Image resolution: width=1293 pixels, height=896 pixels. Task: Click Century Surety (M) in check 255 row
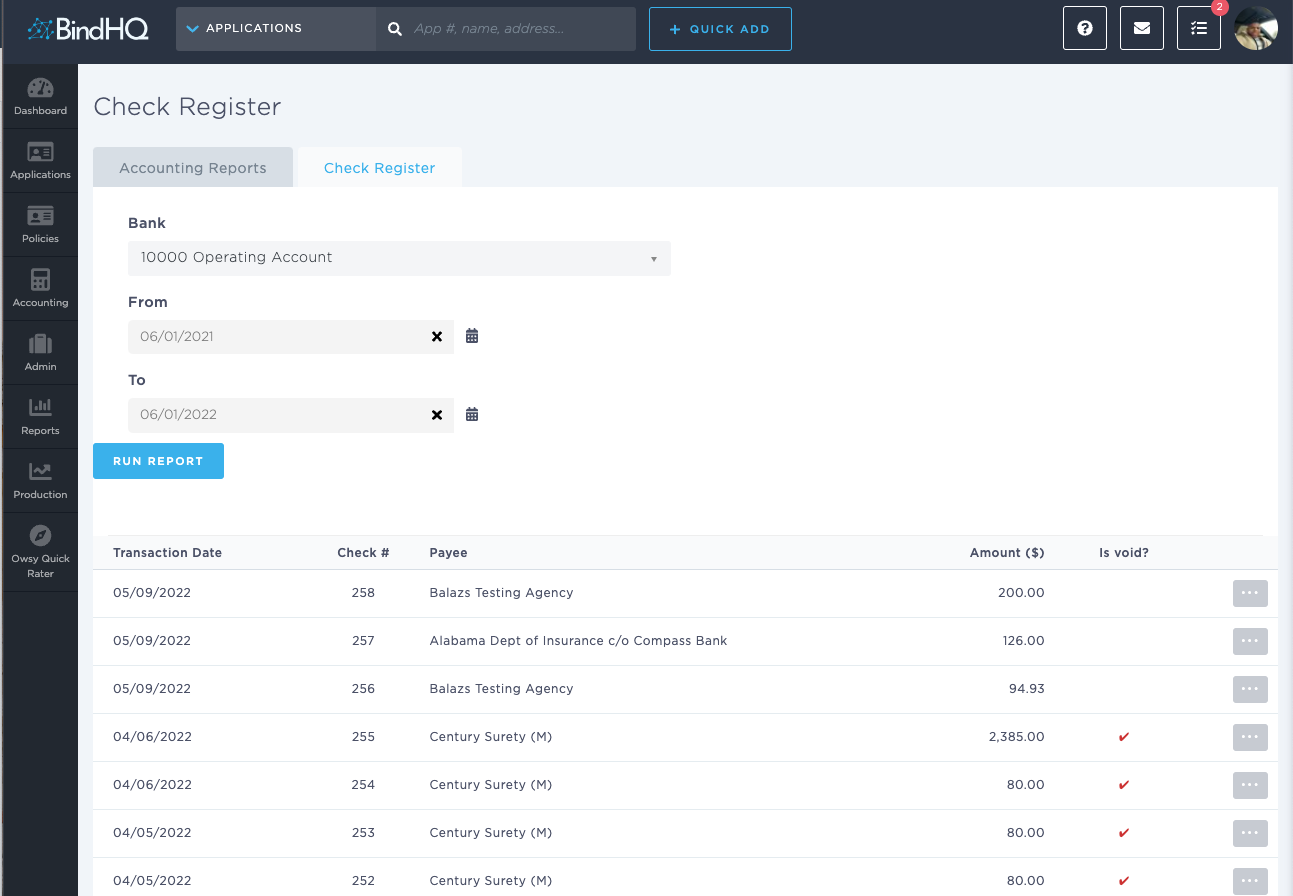490,737
